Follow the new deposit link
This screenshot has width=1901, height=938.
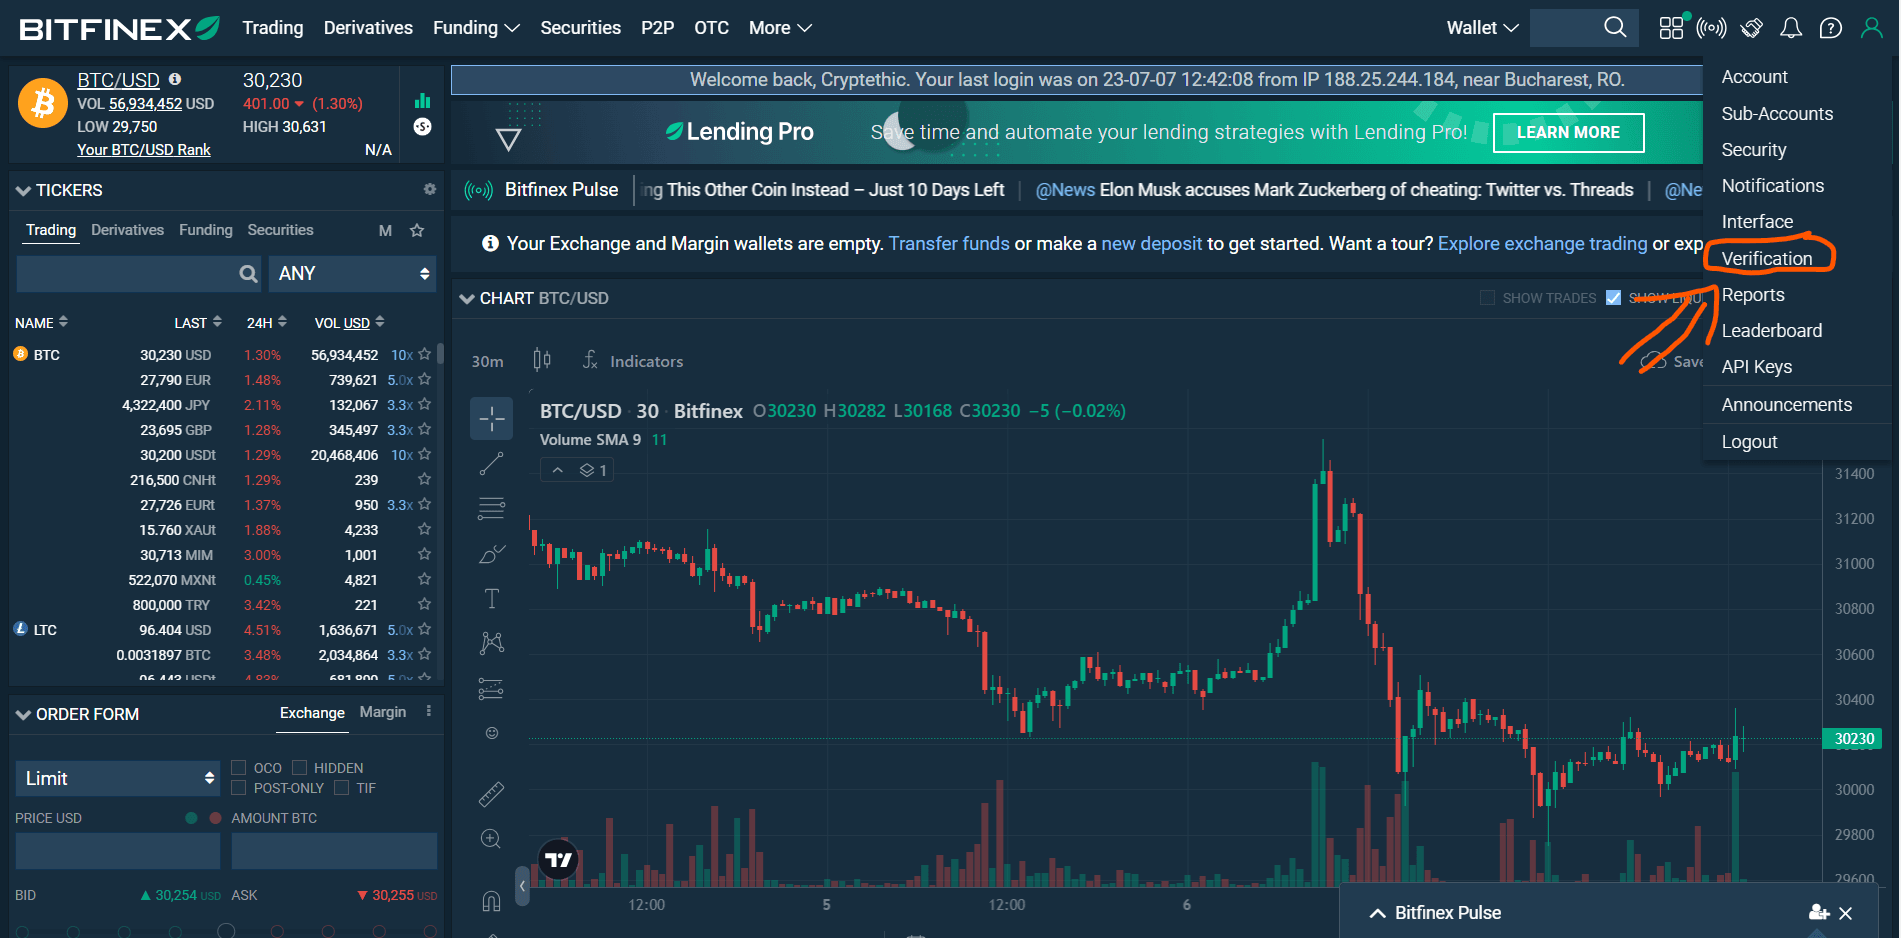[x=1151, y=243]
